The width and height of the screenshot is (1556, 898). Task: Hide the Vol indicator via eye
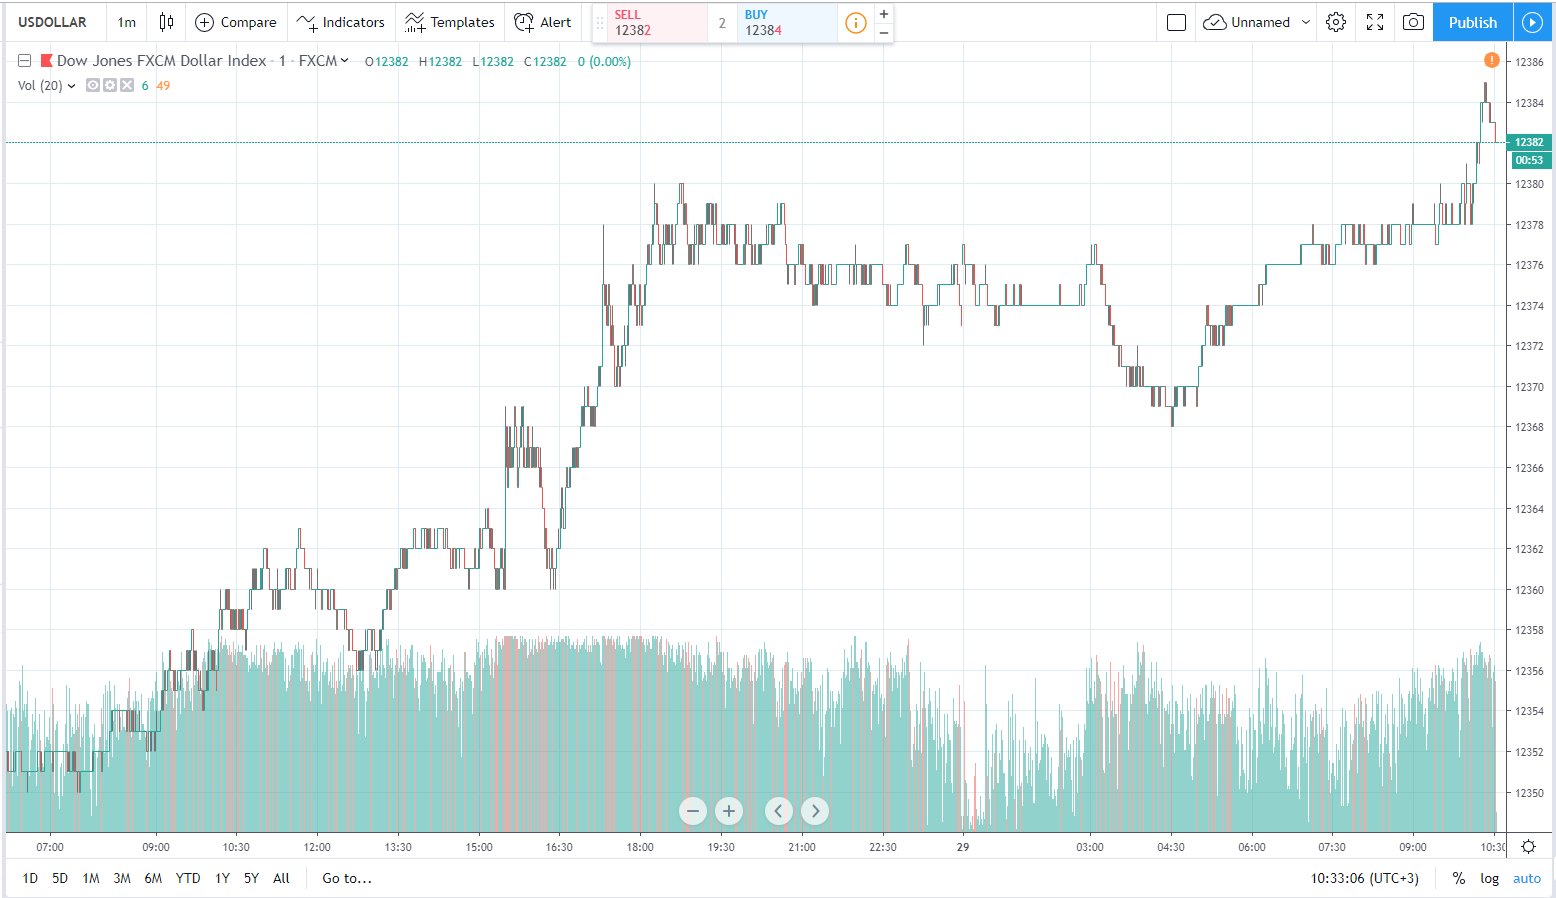[93, 86]
